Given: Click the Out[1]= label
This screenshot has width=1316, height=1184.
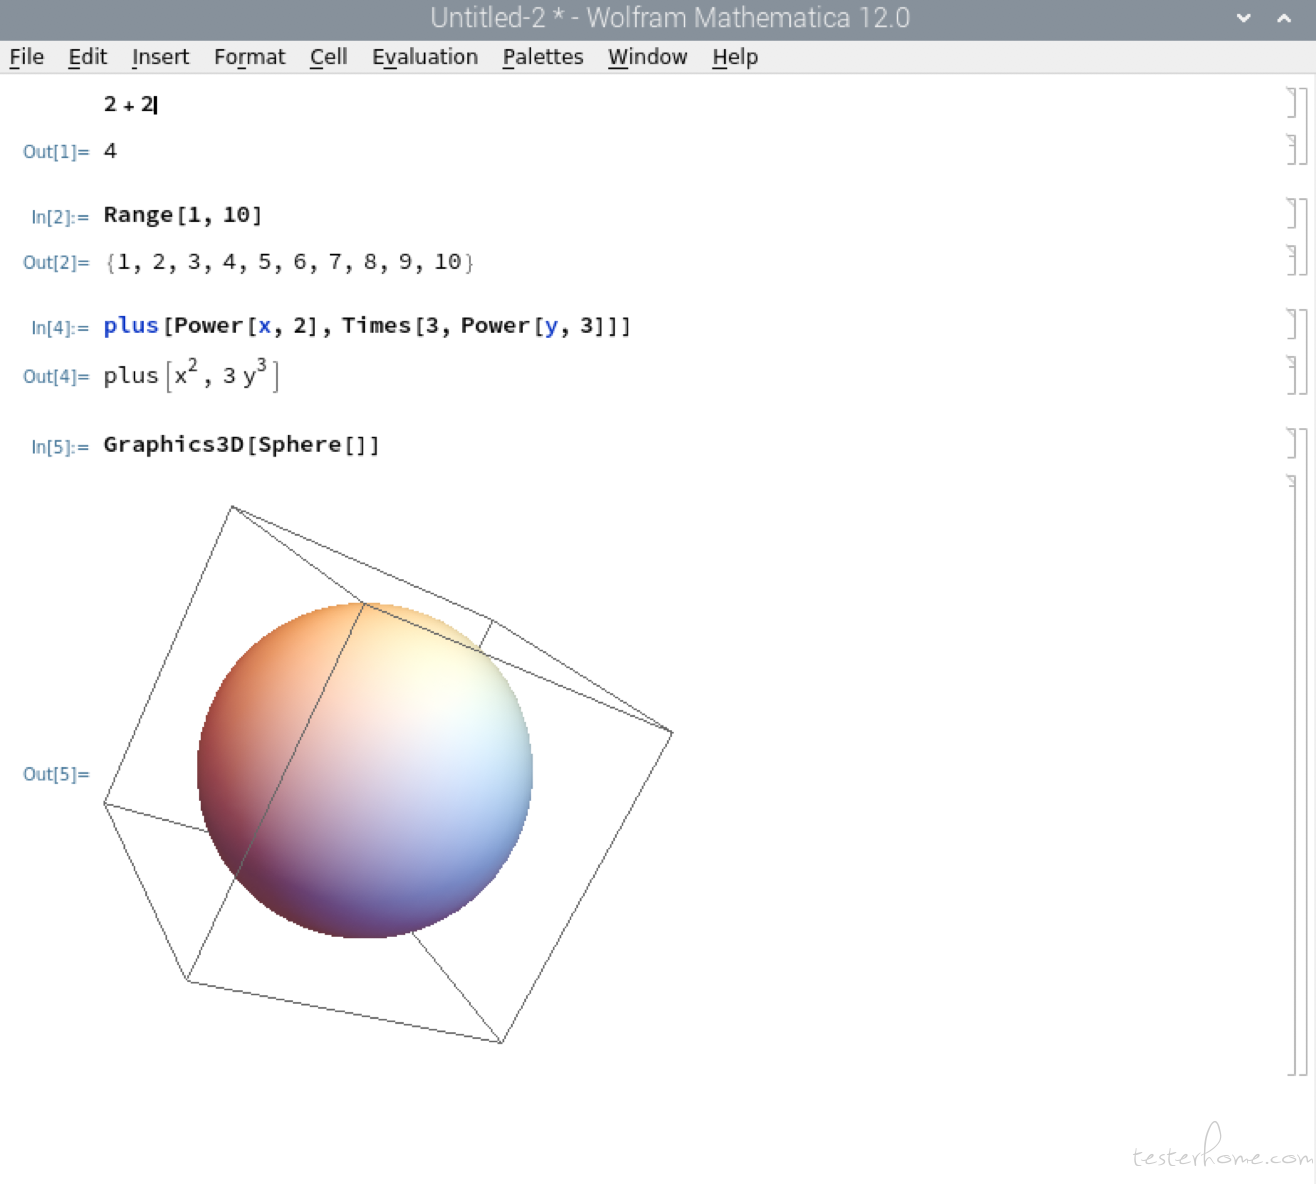Looking at the screenshot, I should [56, 152].
